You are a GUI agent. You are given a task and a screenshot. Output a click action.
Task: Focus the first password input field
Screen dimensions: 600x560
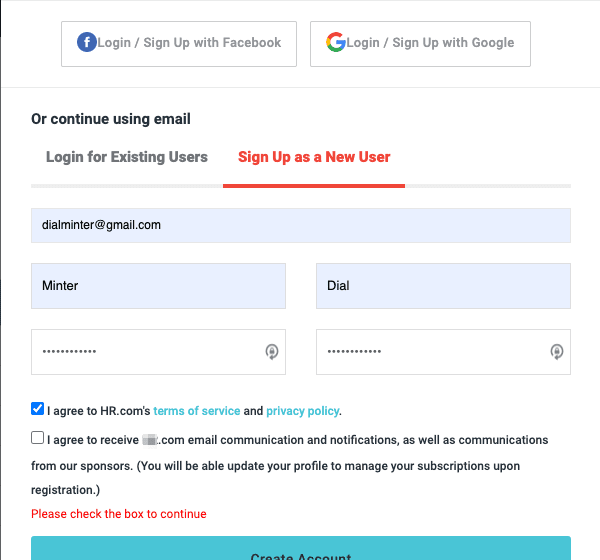pos(145,352)
